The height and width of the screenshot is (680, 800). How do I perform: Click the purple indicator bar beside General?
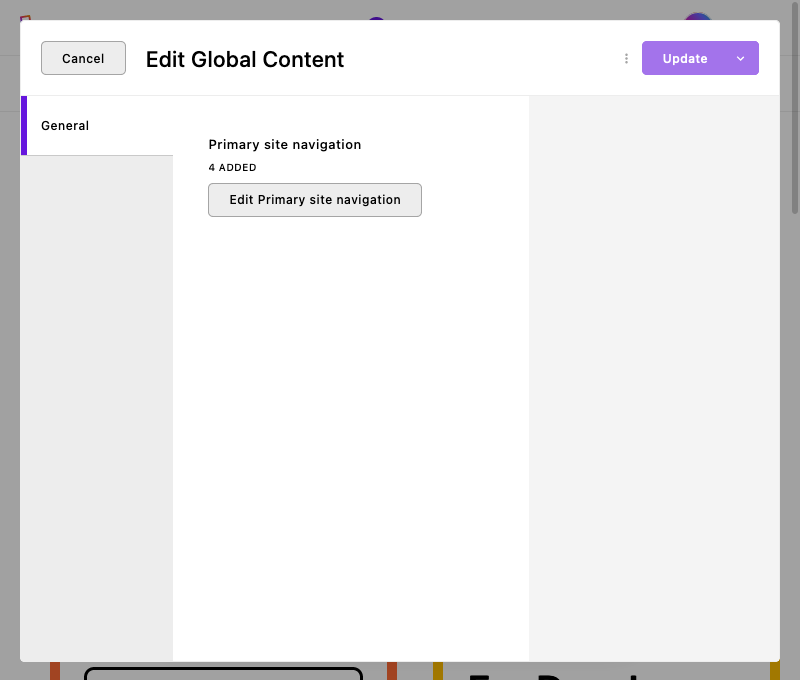click(24, 126)
